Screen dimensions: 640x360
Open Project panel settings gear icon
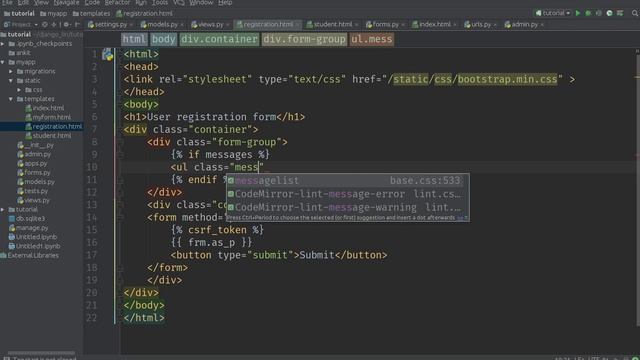pyautogui.click(x=66, y=24)
